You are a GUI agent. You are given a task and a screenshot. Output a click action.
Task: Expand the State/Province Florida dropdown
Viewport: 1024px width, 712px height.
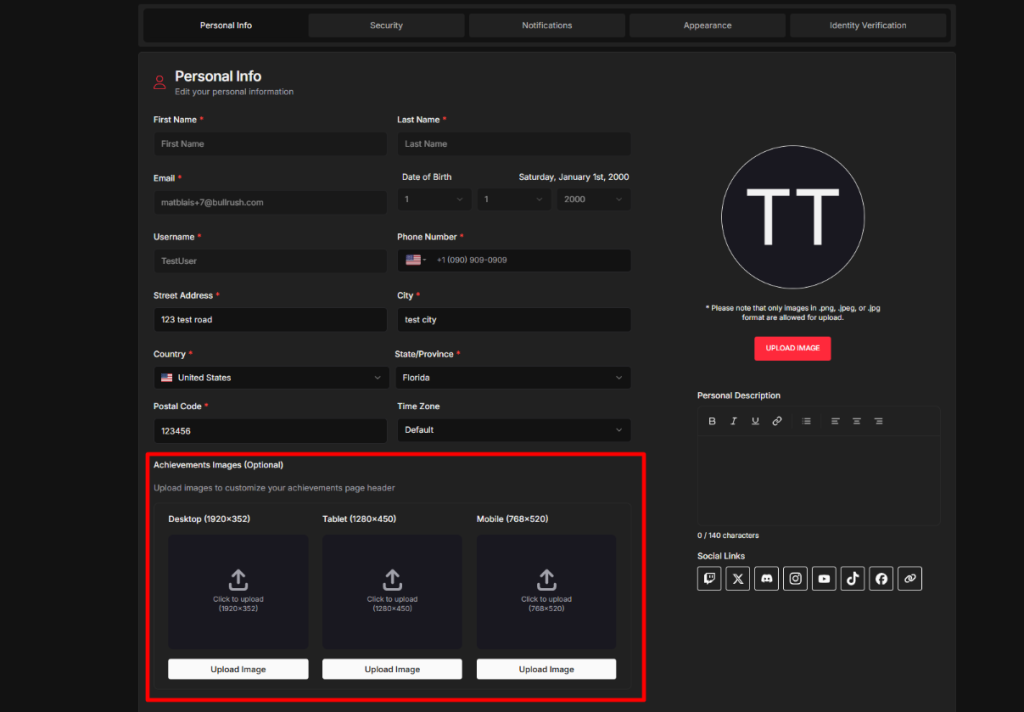pos(513,378)
